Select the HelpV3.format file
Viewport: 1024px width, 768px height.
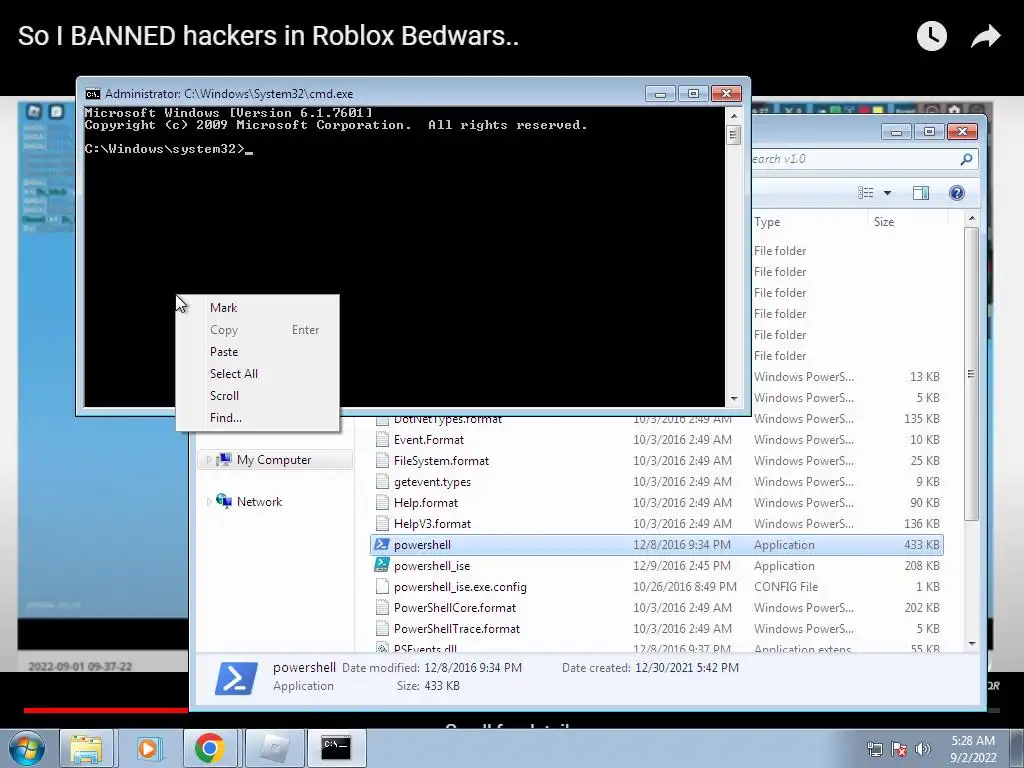432,524
